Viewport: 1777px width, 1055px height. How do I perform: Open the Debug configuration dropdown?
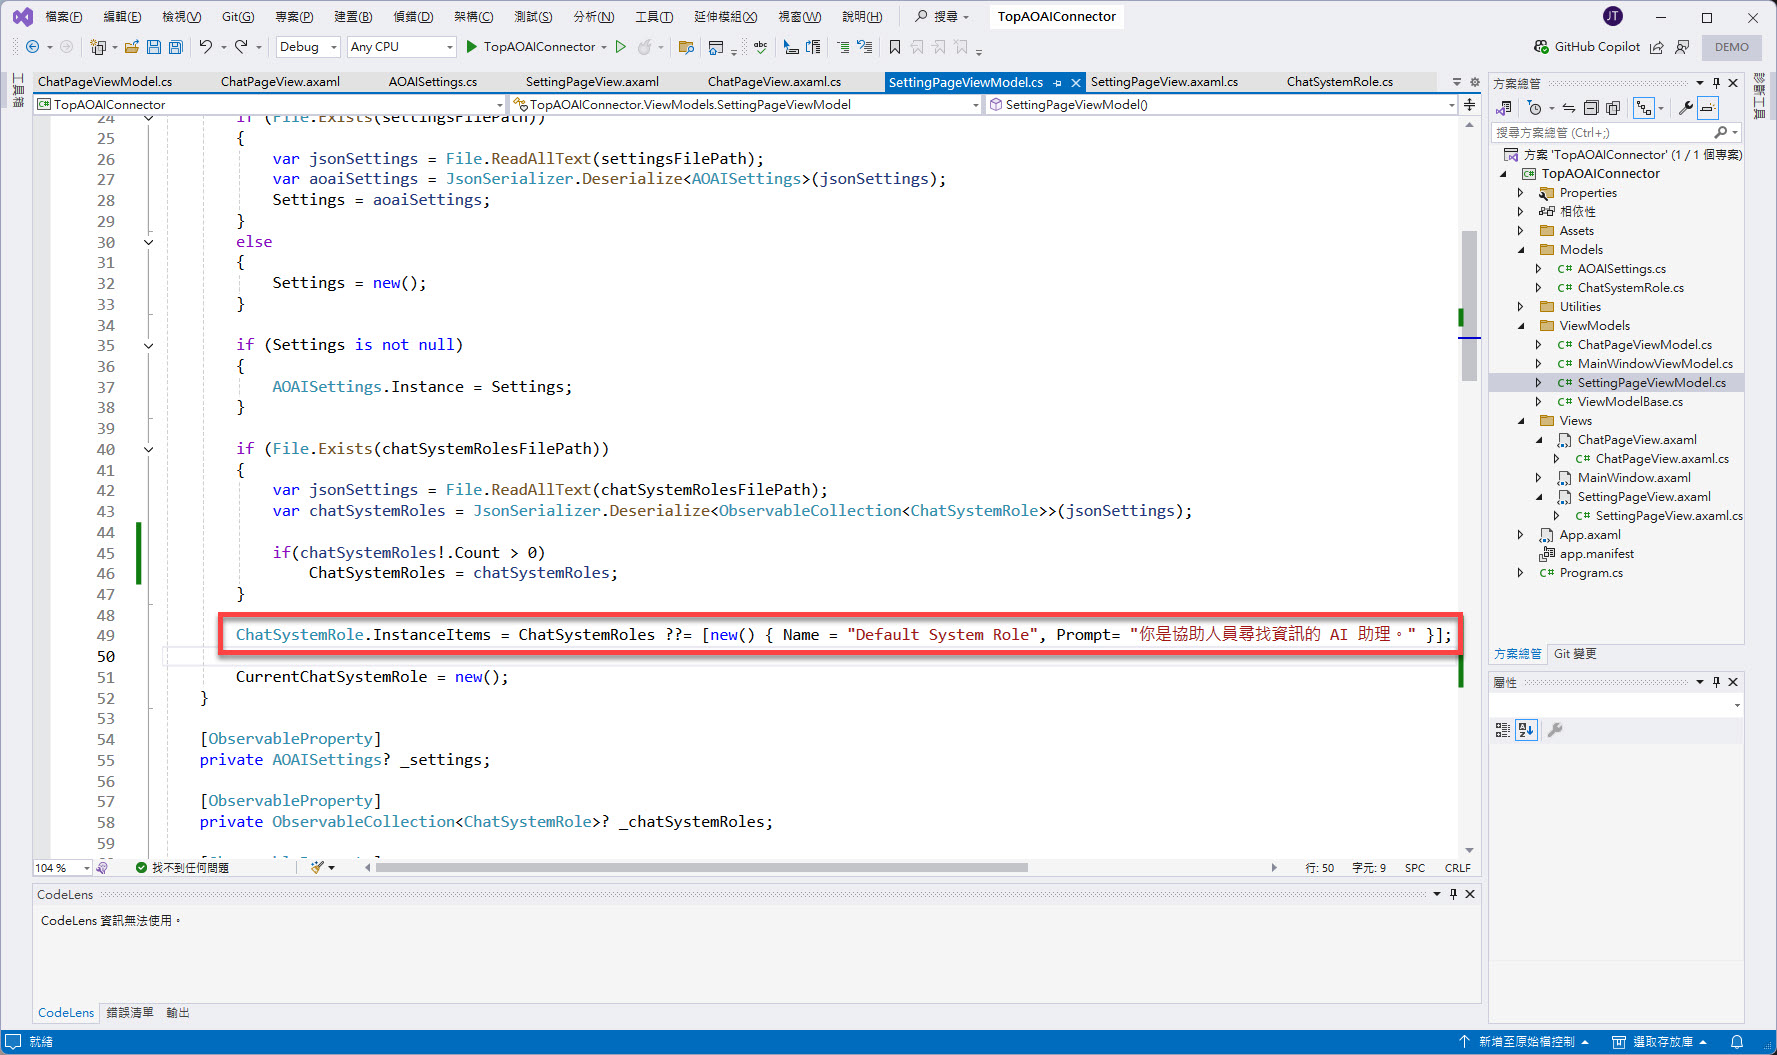click(x=308, y=47)
